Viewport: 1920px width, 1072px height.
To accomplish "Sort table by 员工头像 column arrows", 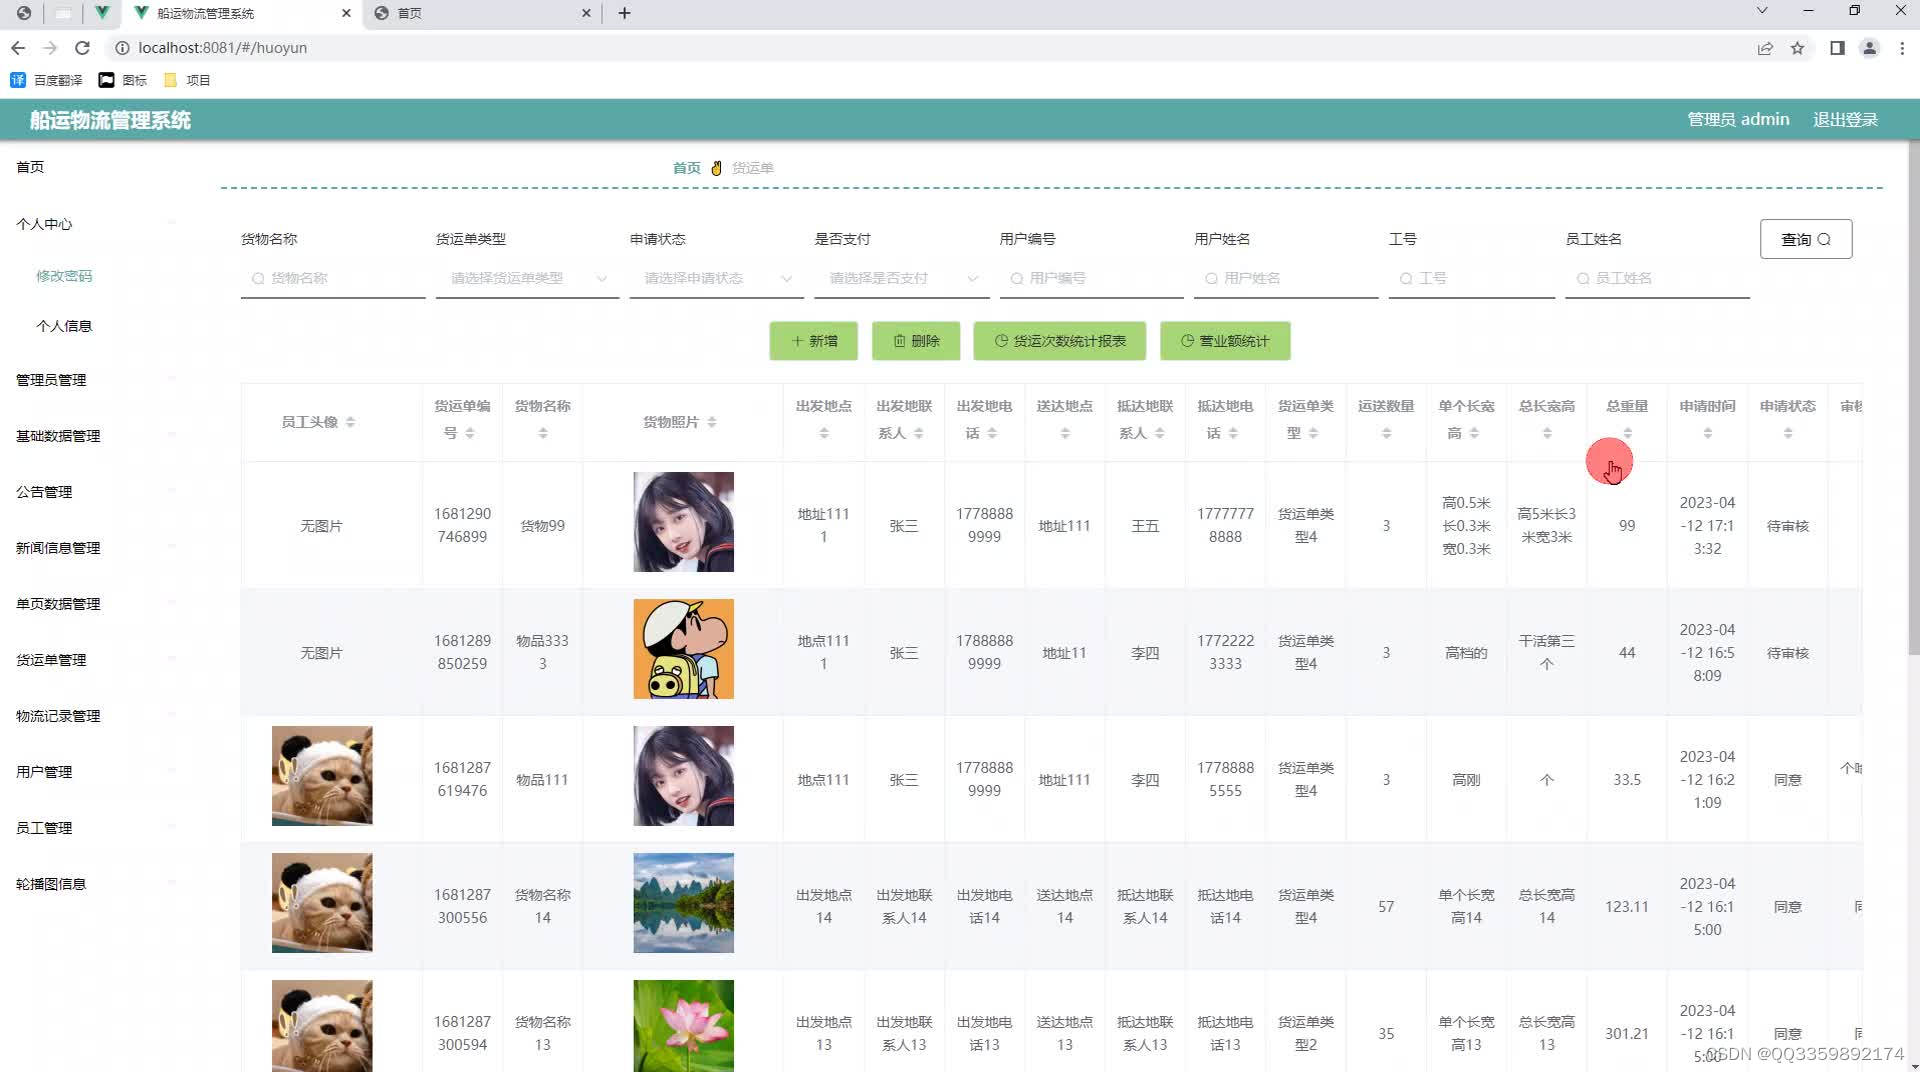I will tap(350, 423).
